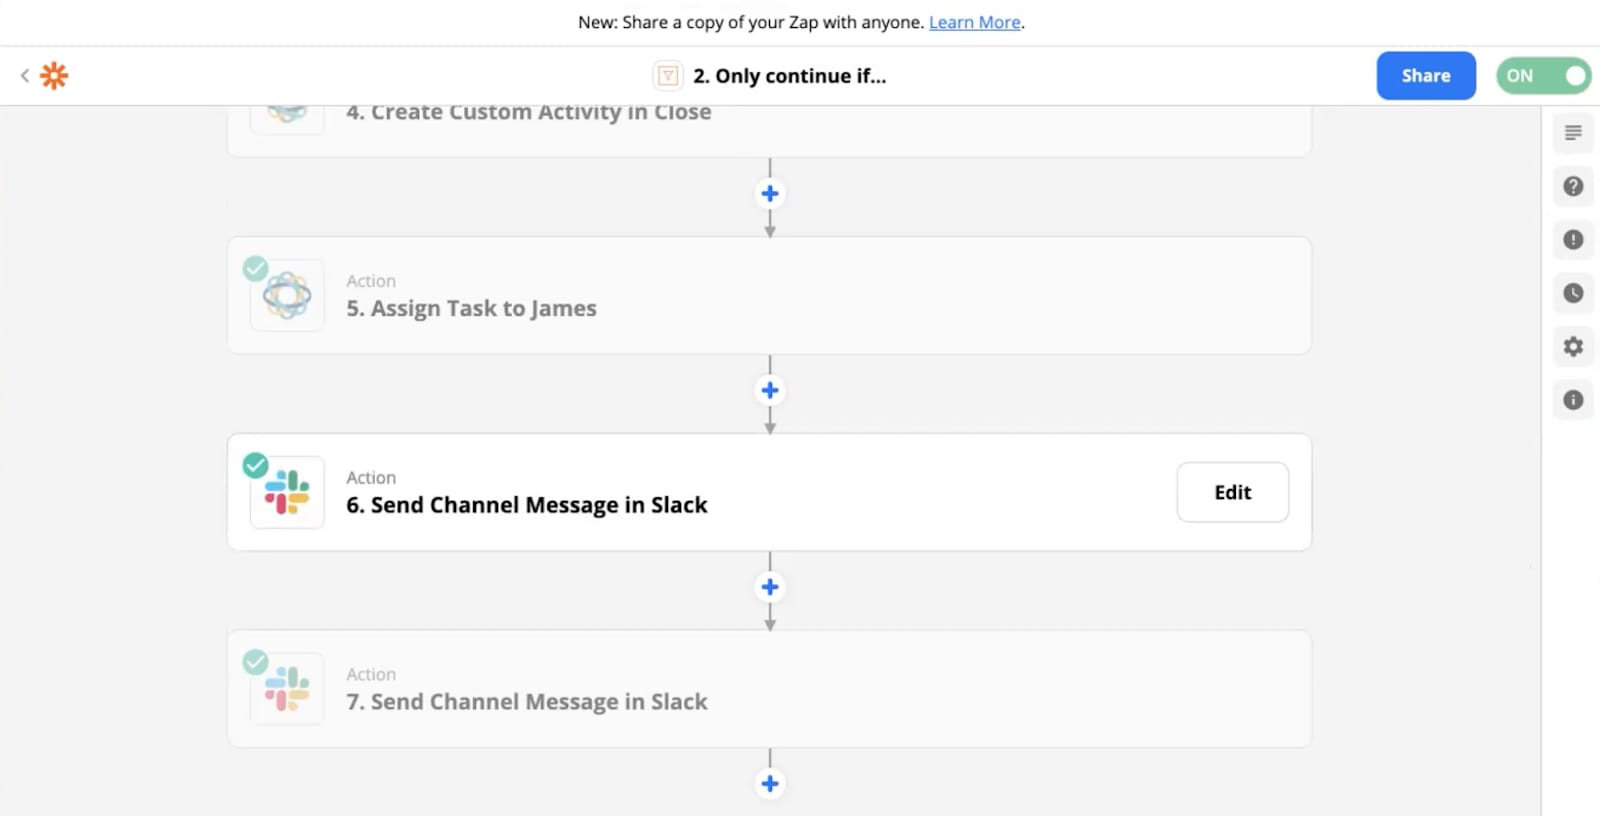Open the alerts exclamation mark icon
Screen dimensions: 1600x816
1573,240
